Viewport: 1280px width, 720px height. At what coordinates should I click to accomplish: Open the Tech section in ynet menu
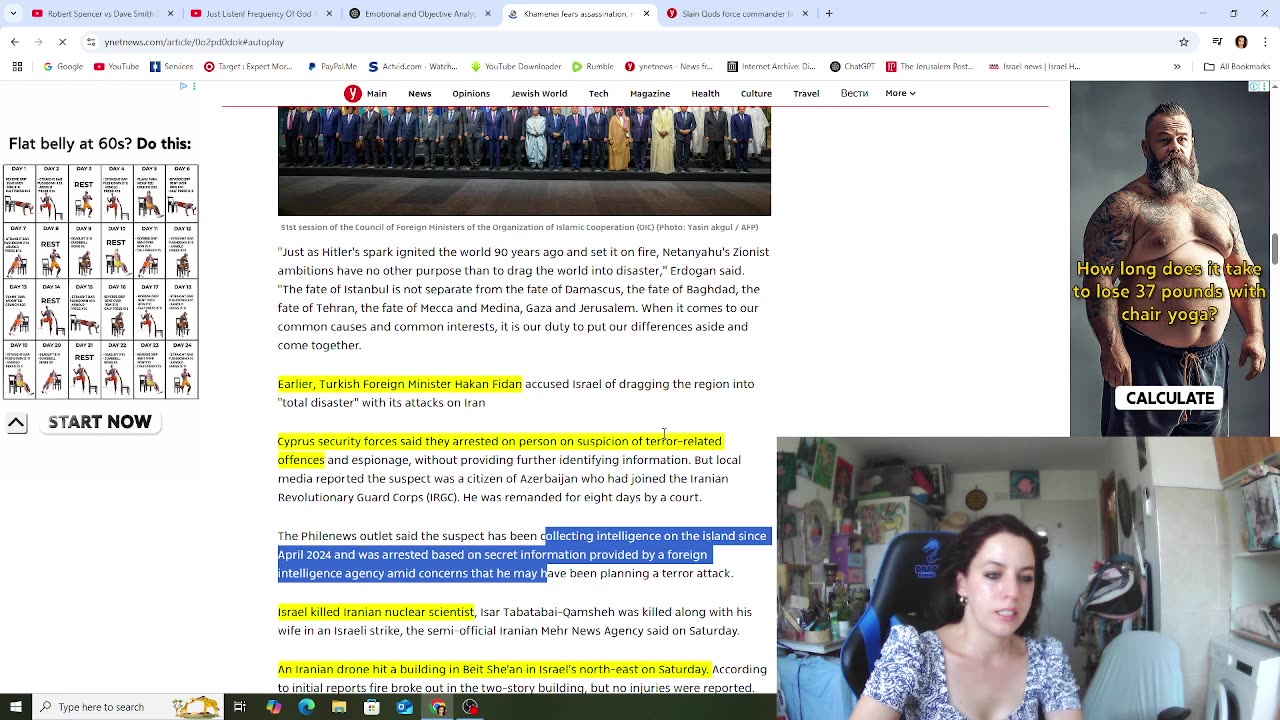(x=598, y=93)
